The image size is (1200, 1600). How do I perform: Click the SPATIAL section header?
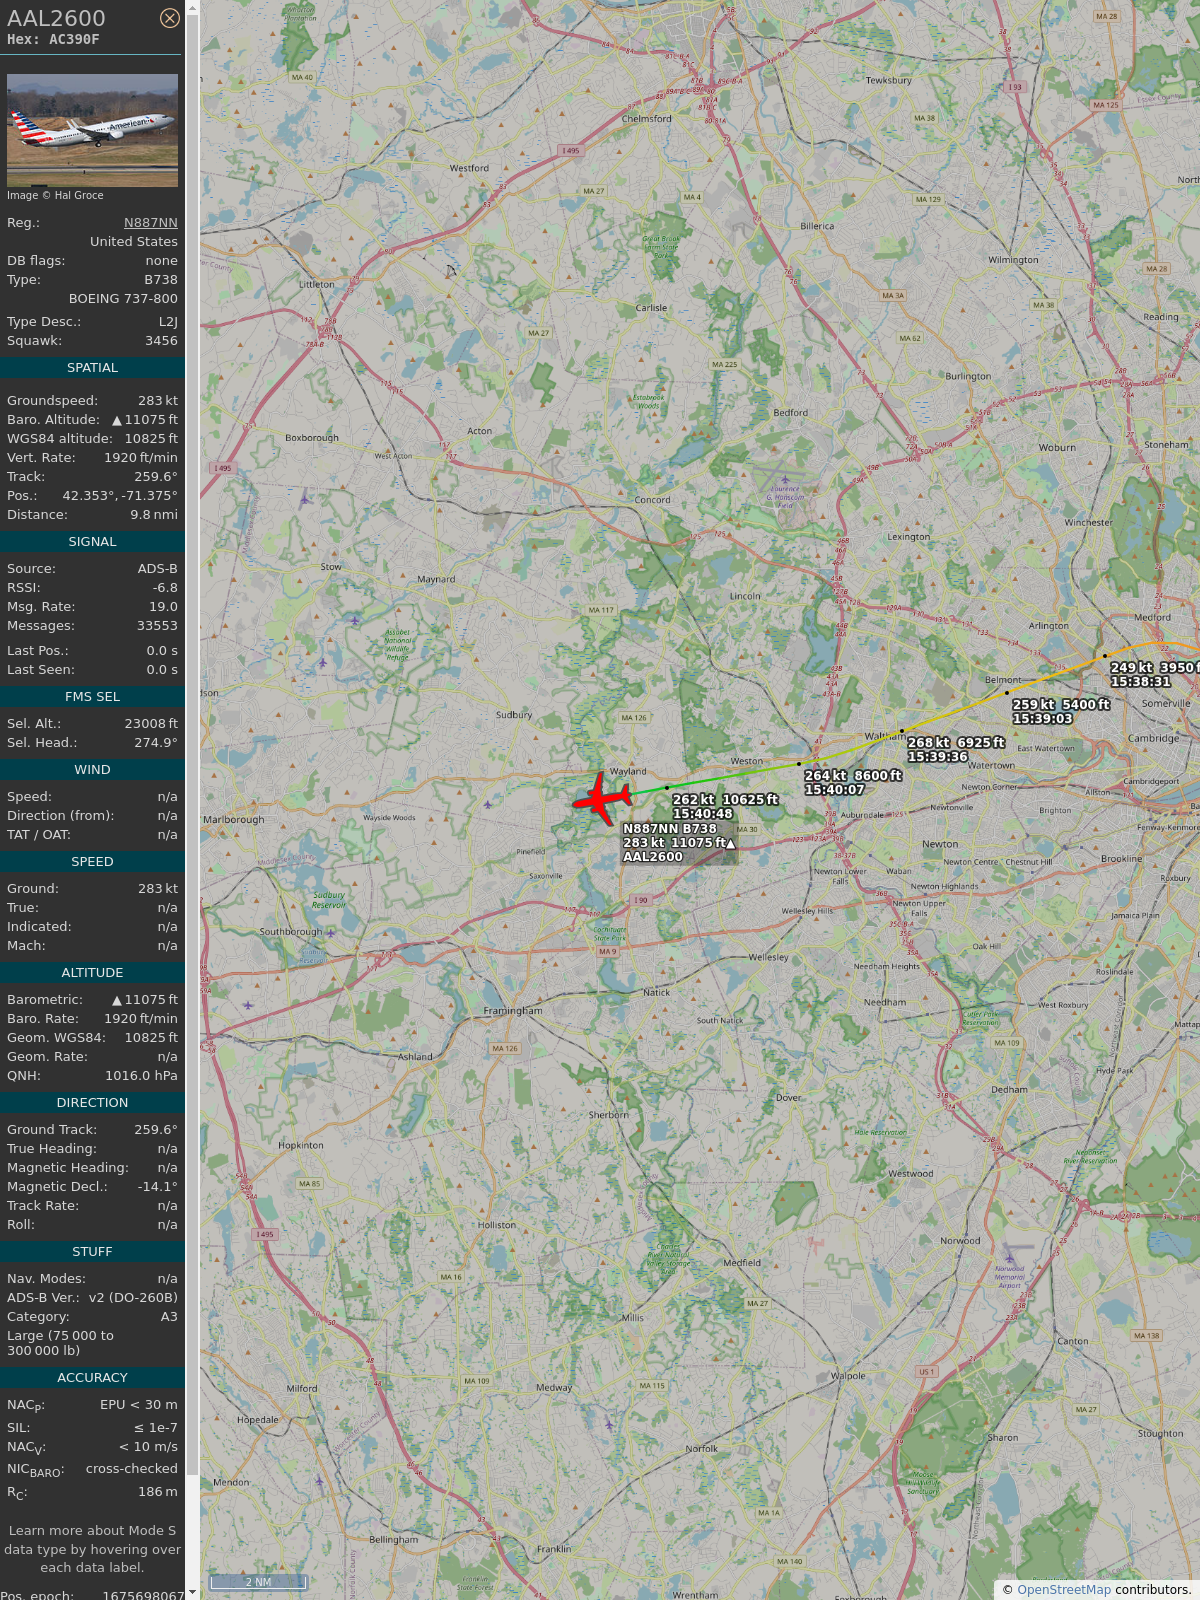[x=92, y=368]
